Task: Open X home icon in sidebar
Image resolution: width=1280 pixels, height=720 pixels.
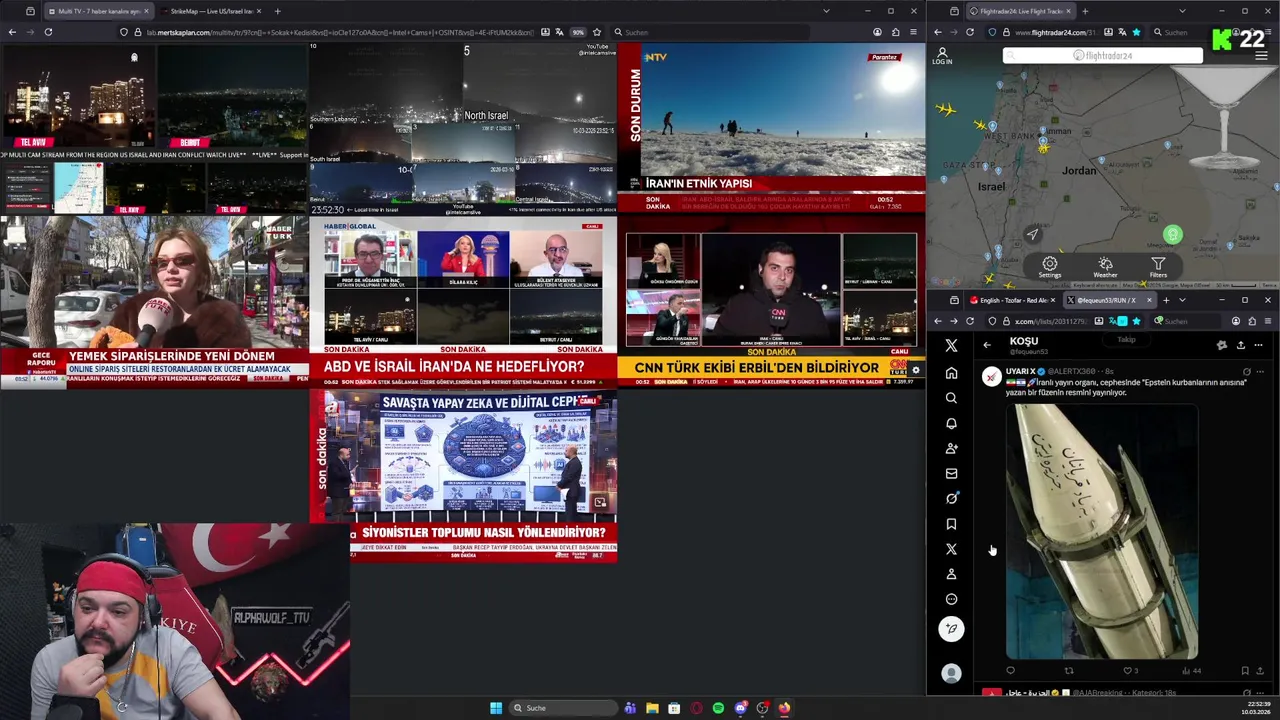Action: pyautogui.click(x=951, y=373)
